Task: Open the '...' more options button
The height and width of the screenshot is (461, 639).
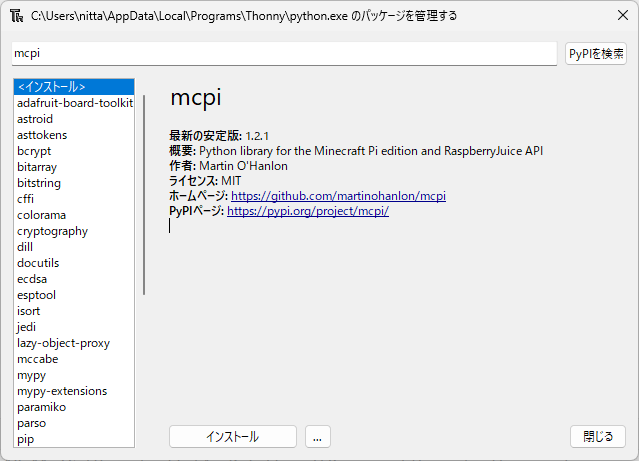Action: point(317,437)
